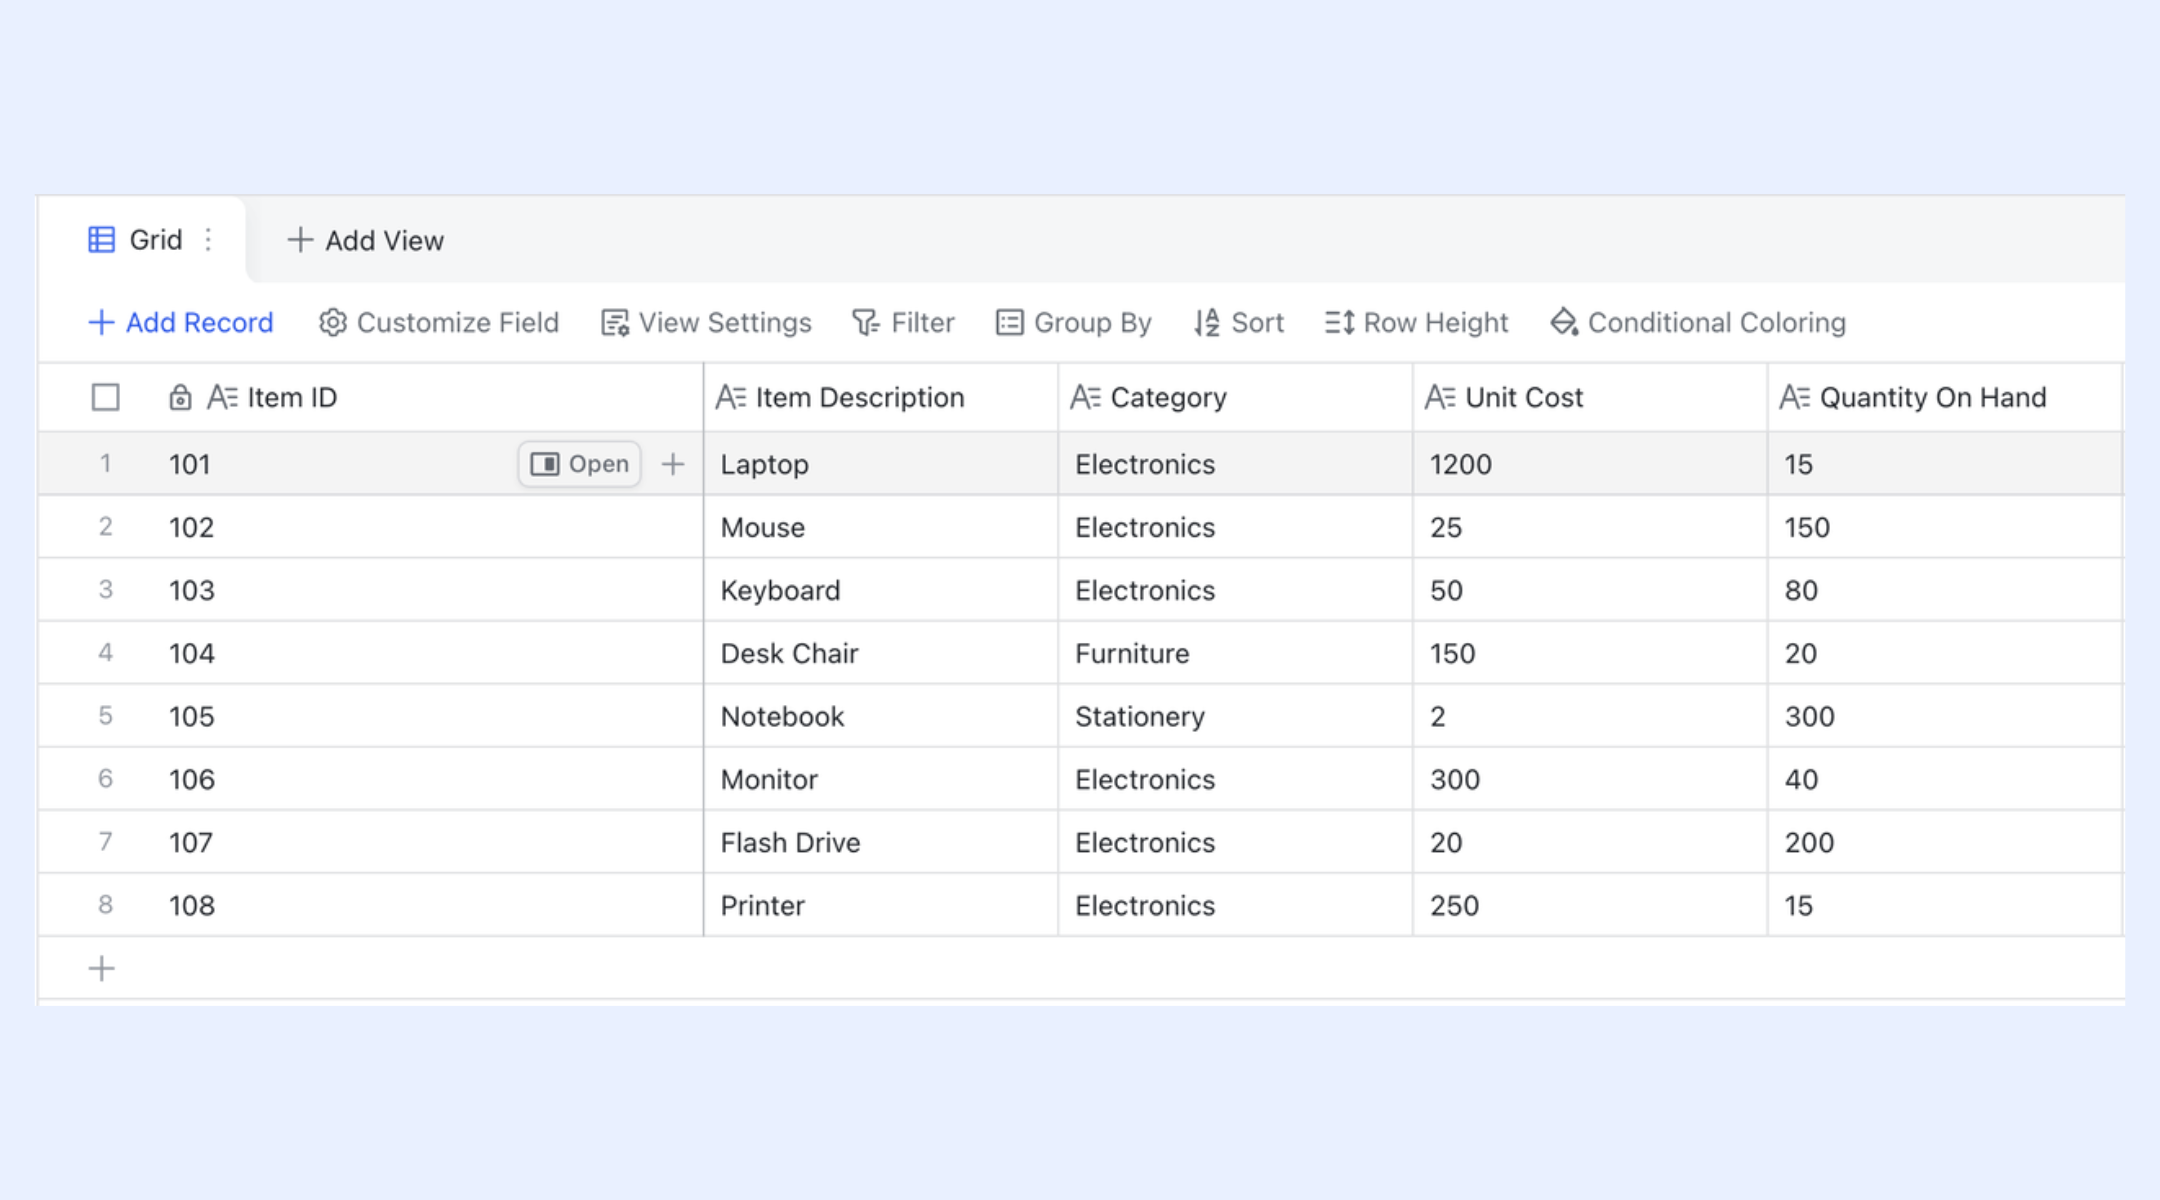Image resolution: width=2160 pixels, height=1200 pixels.
Task: Click the Monitor description cell
Action: (881, 779)
